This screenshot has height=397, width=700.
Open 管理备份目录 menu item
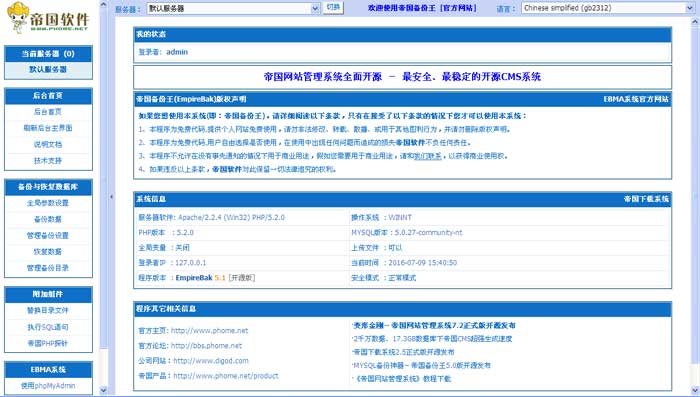tap(48, 267)
